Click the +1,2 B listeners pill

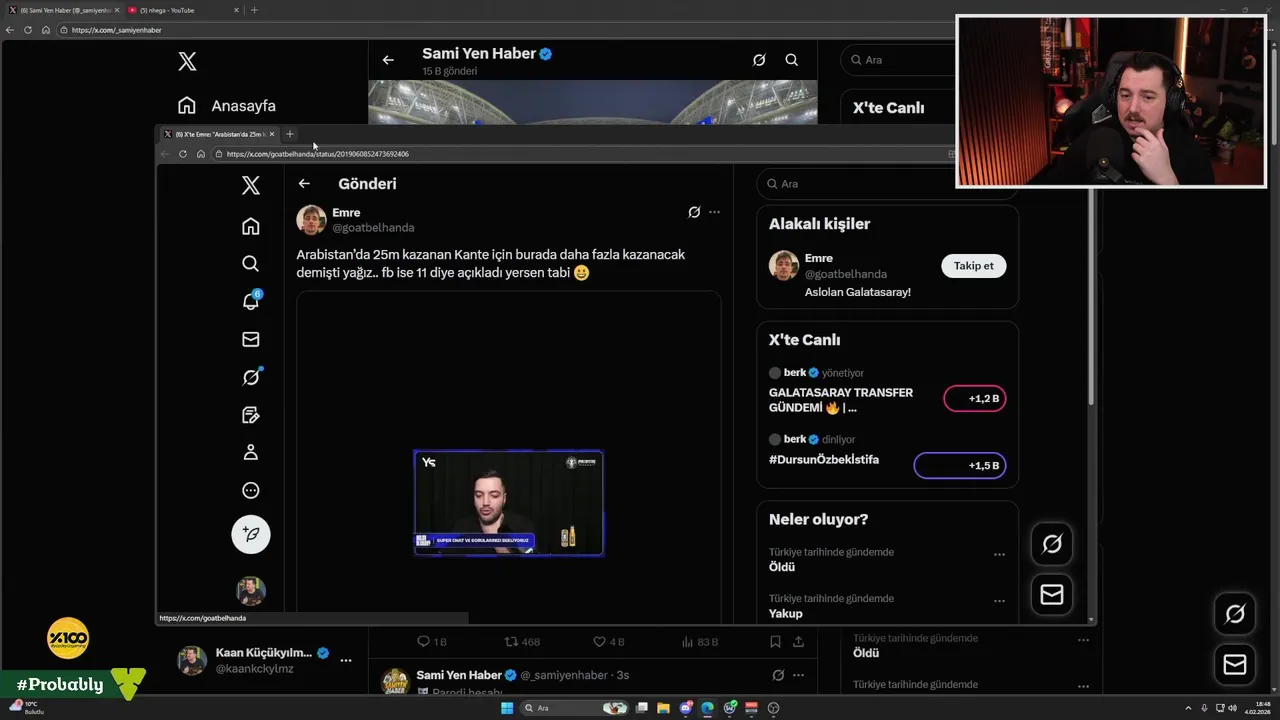975,399
